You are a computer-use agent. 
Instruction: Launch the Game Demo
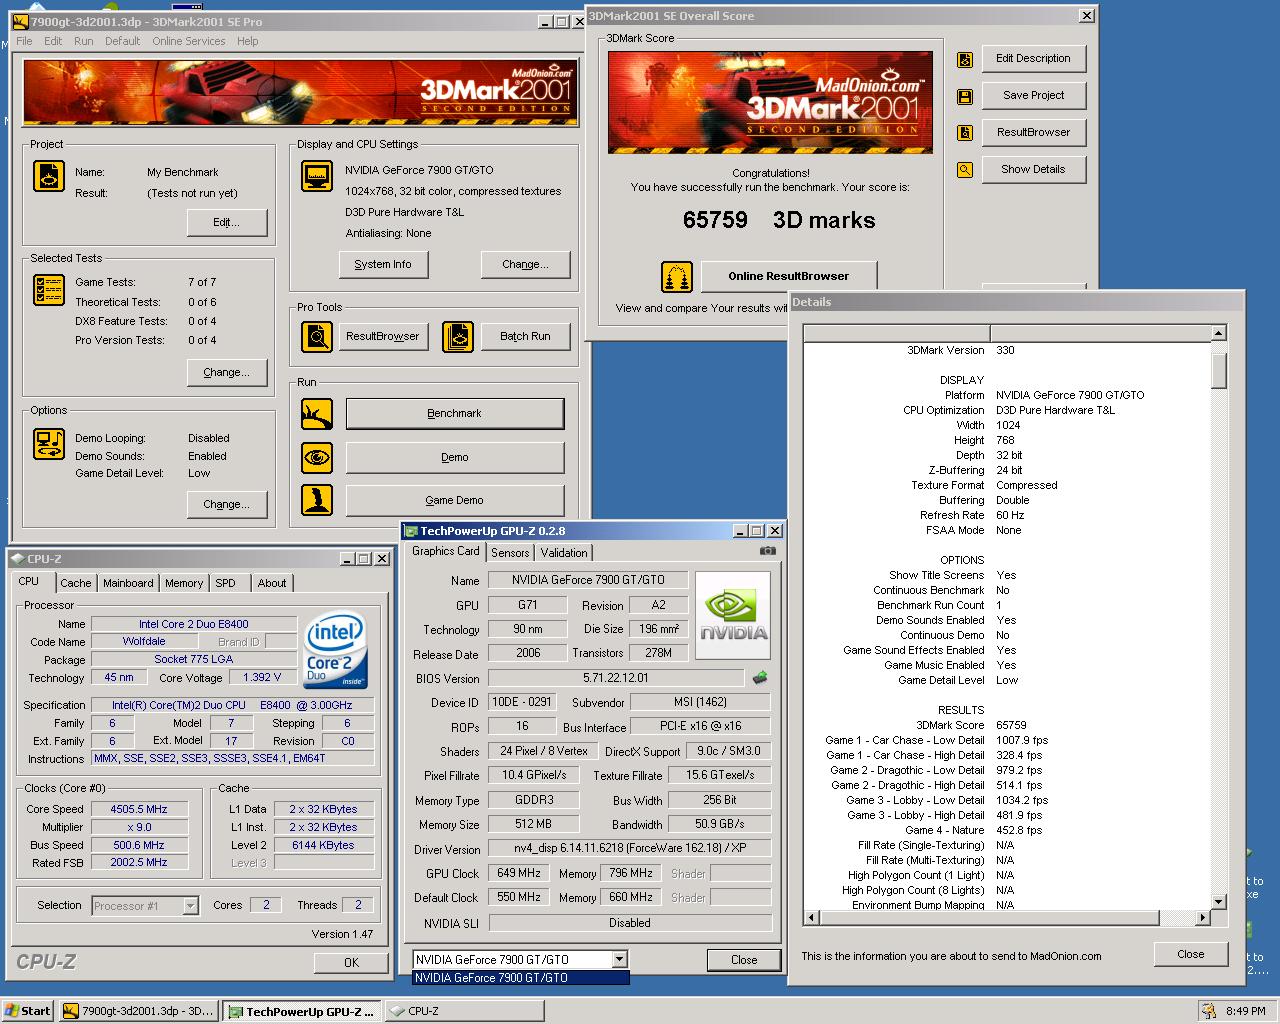[x=455, y=500]
